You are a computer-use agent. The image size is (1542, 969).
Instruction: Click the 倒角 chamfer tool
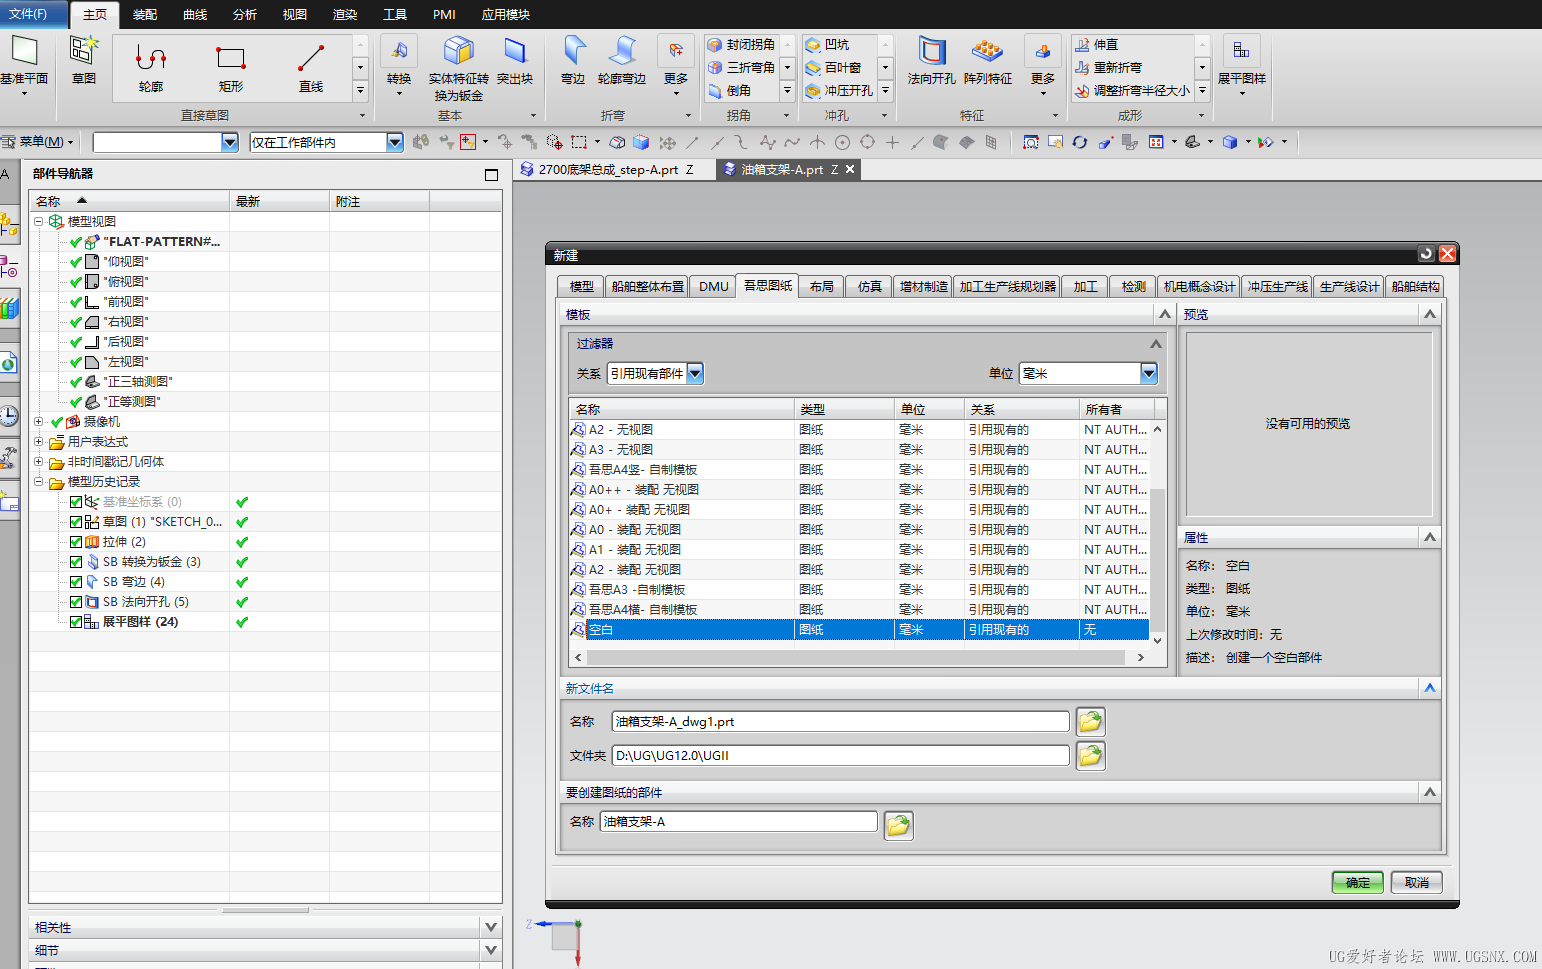tap(729, 91)
